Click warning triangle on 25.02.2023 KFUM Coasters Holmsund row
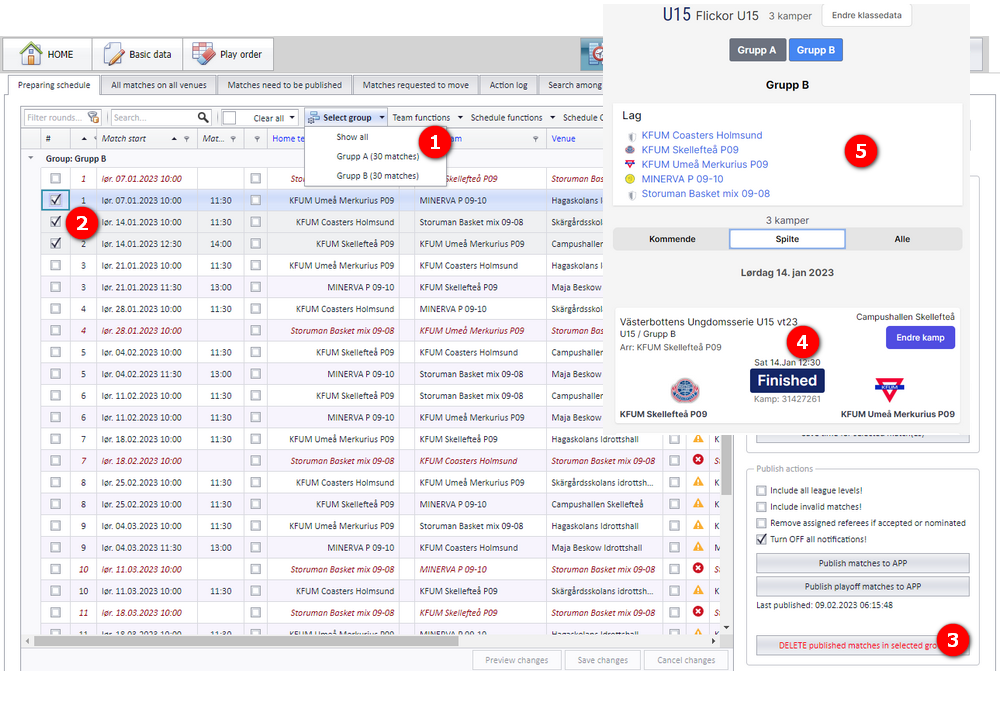Viewport: 1000px width, 708px height. [698, 482]
